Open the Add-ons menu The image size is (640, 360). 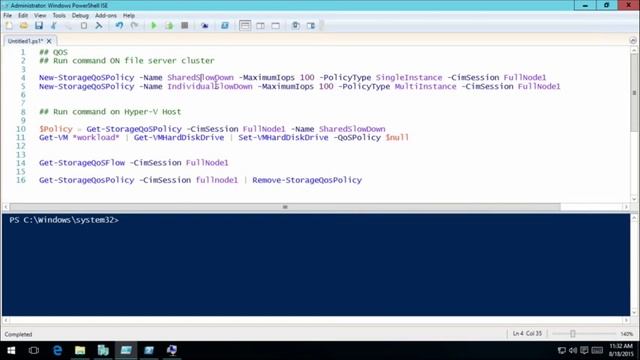coord(106,16)
